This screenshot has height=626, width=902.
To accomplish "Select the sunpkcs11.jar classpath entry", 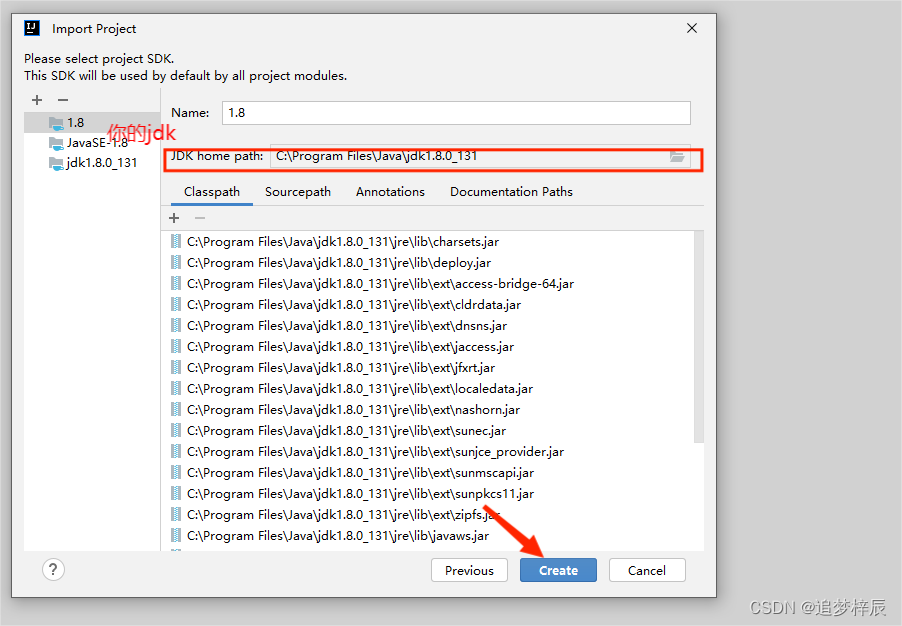I will point(427,494).
